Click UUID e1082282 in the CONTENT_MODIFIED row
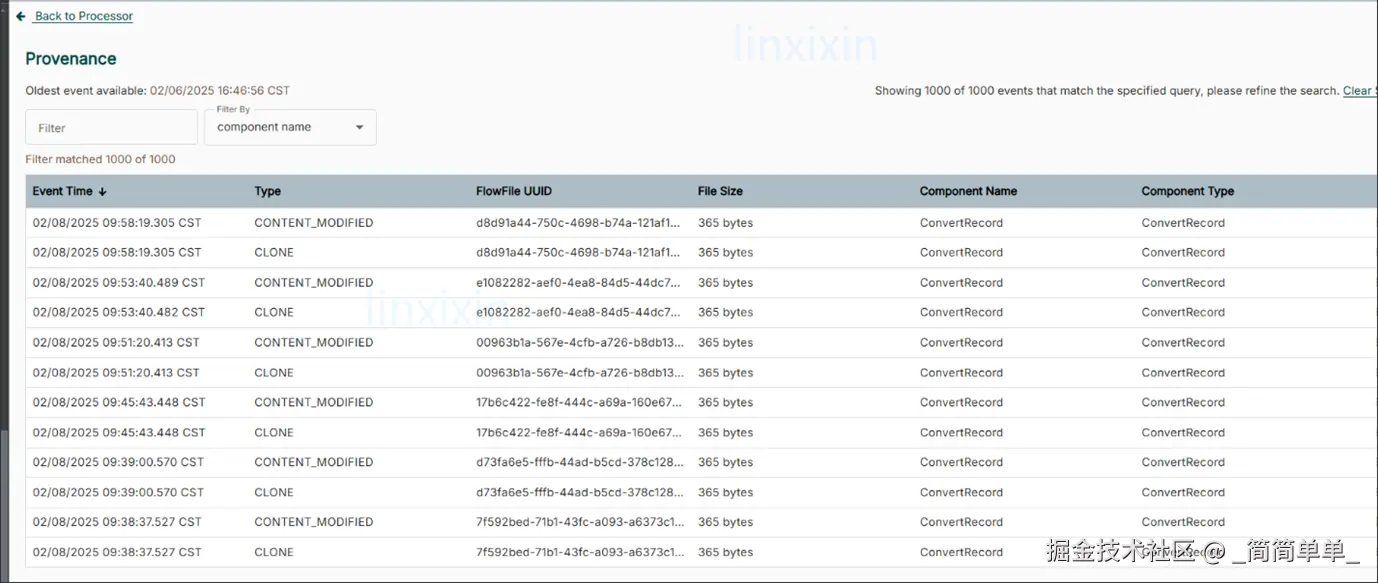1378x583 pixels. coord(579,282)
